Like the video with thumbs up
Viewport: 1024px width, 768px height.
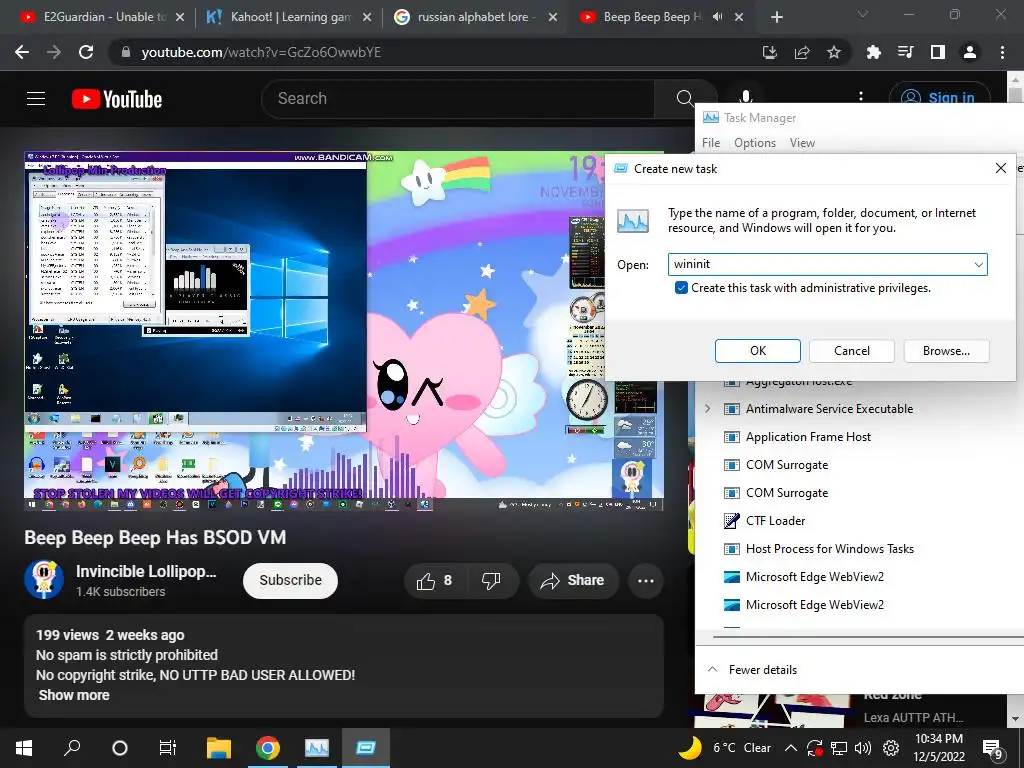pyautogui.click(x=435, y=581)
